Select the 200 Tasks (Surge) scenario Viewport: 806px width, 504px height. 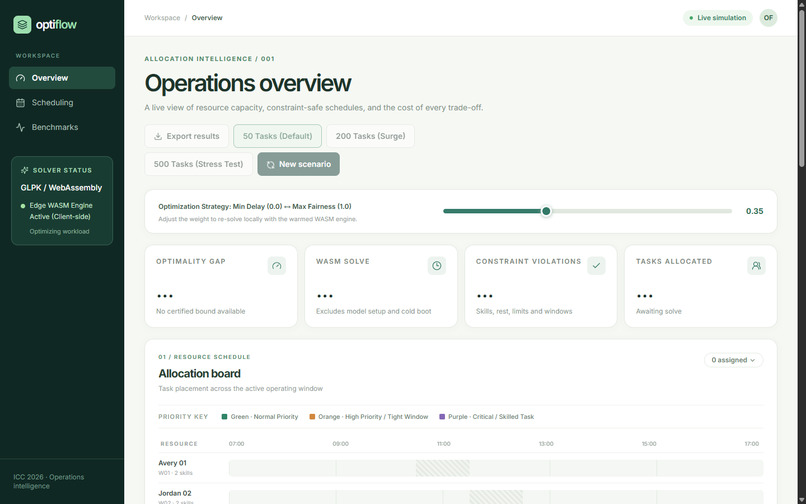[370, 136]
